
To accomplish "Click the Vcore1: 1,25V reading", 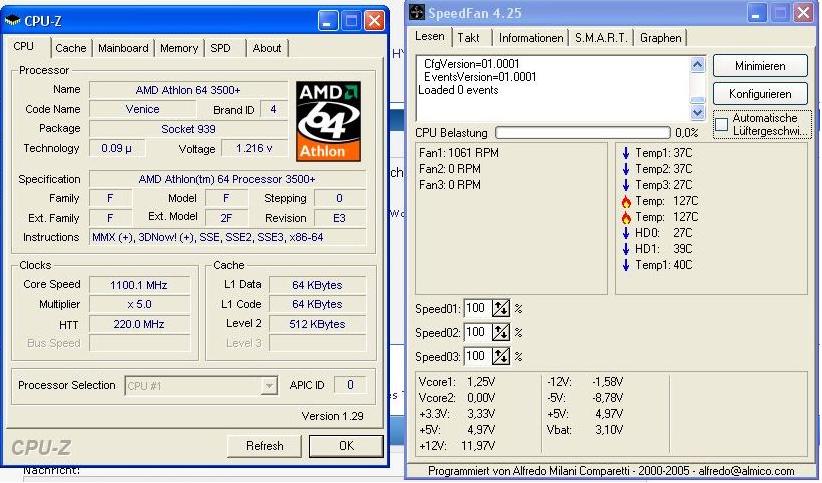I will coord(457,382).
